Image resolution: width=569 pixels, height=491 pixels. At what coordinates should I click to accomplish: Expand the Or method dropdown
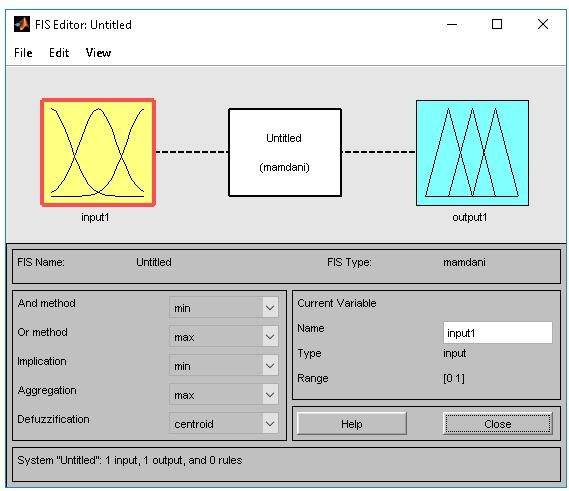click(x=224, y=337)
